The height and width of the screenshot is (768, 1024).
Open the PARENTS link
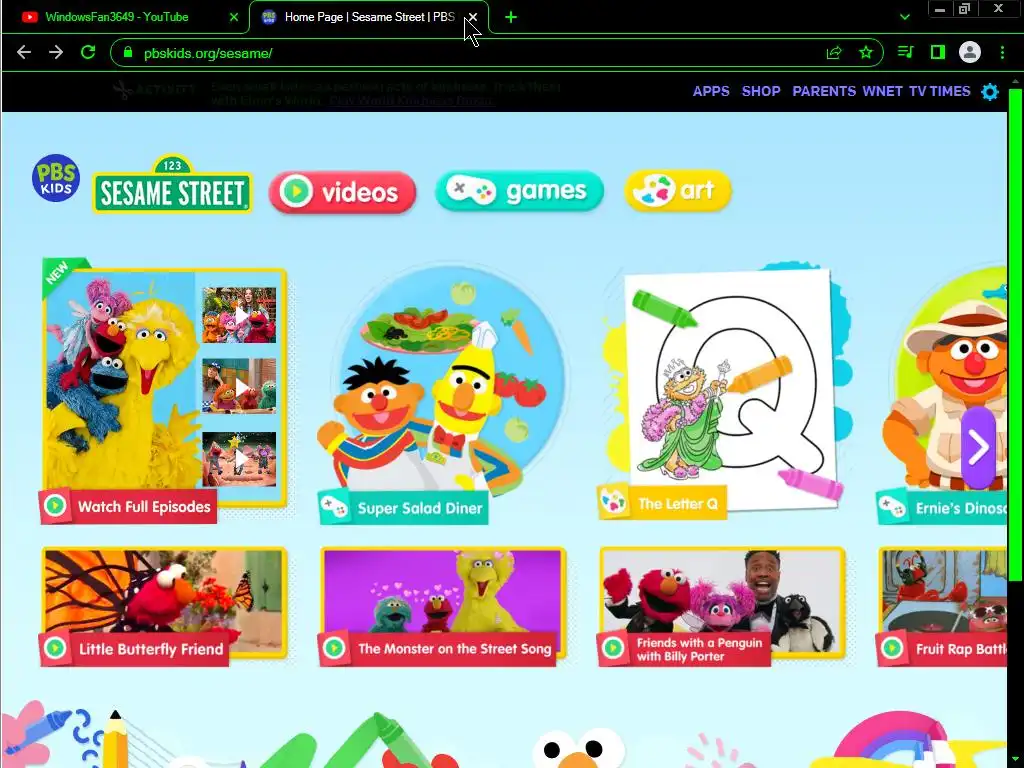(824, 91)
